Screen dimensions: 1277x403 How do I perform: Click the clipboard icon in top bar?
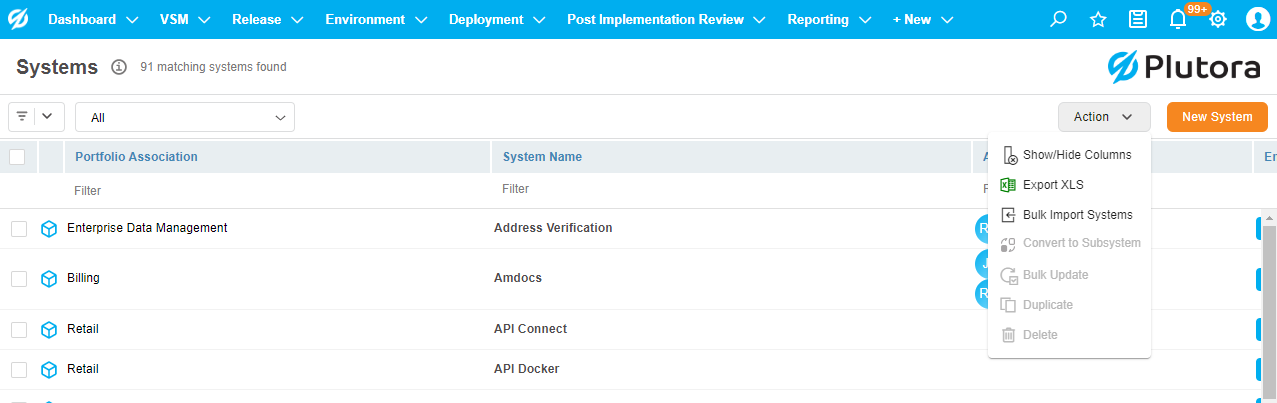(1138, 19)
